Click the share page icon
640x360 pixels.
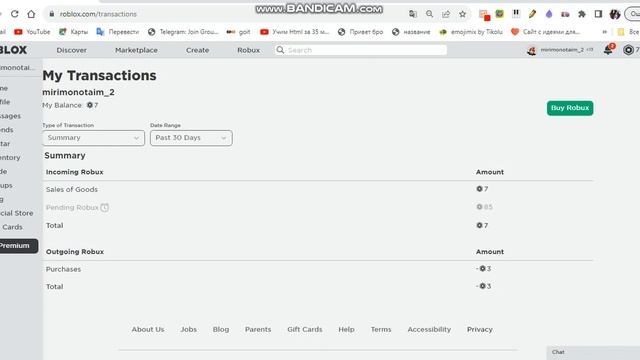[x=446, y=14]
